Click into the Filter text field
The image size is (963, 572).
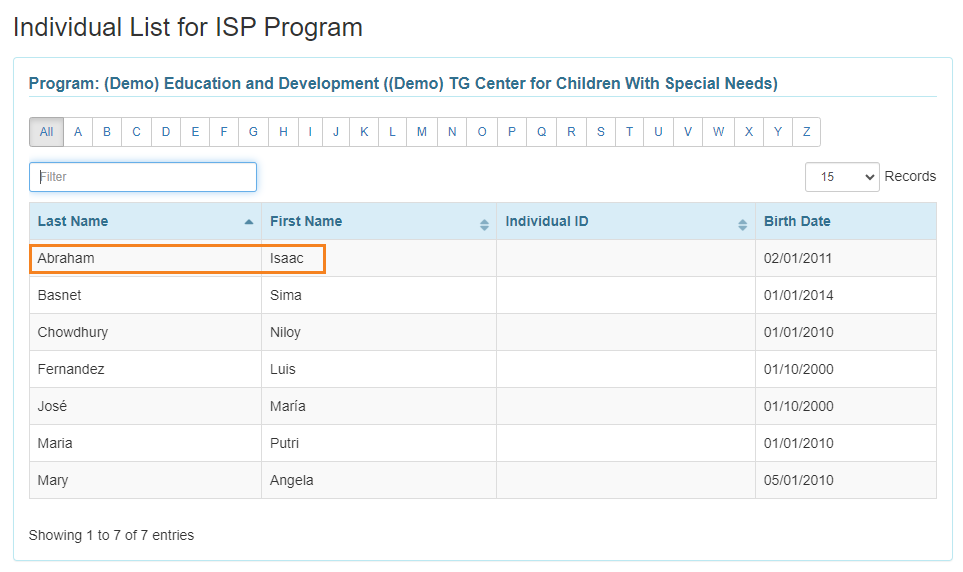click(143, 177)
